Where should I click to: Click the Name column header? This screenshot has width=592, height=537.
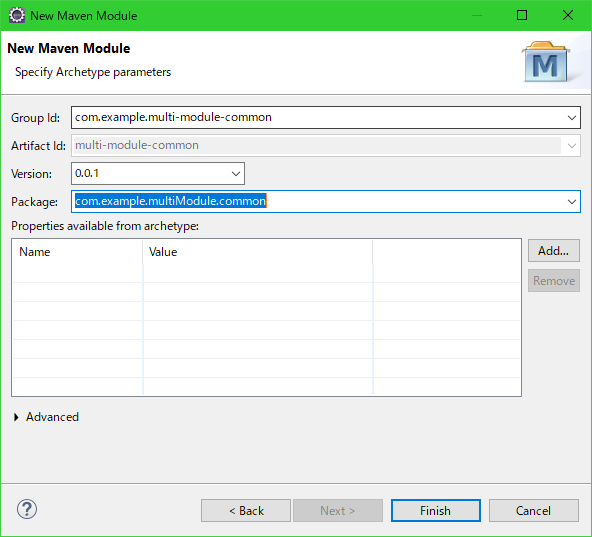[77, 252]
